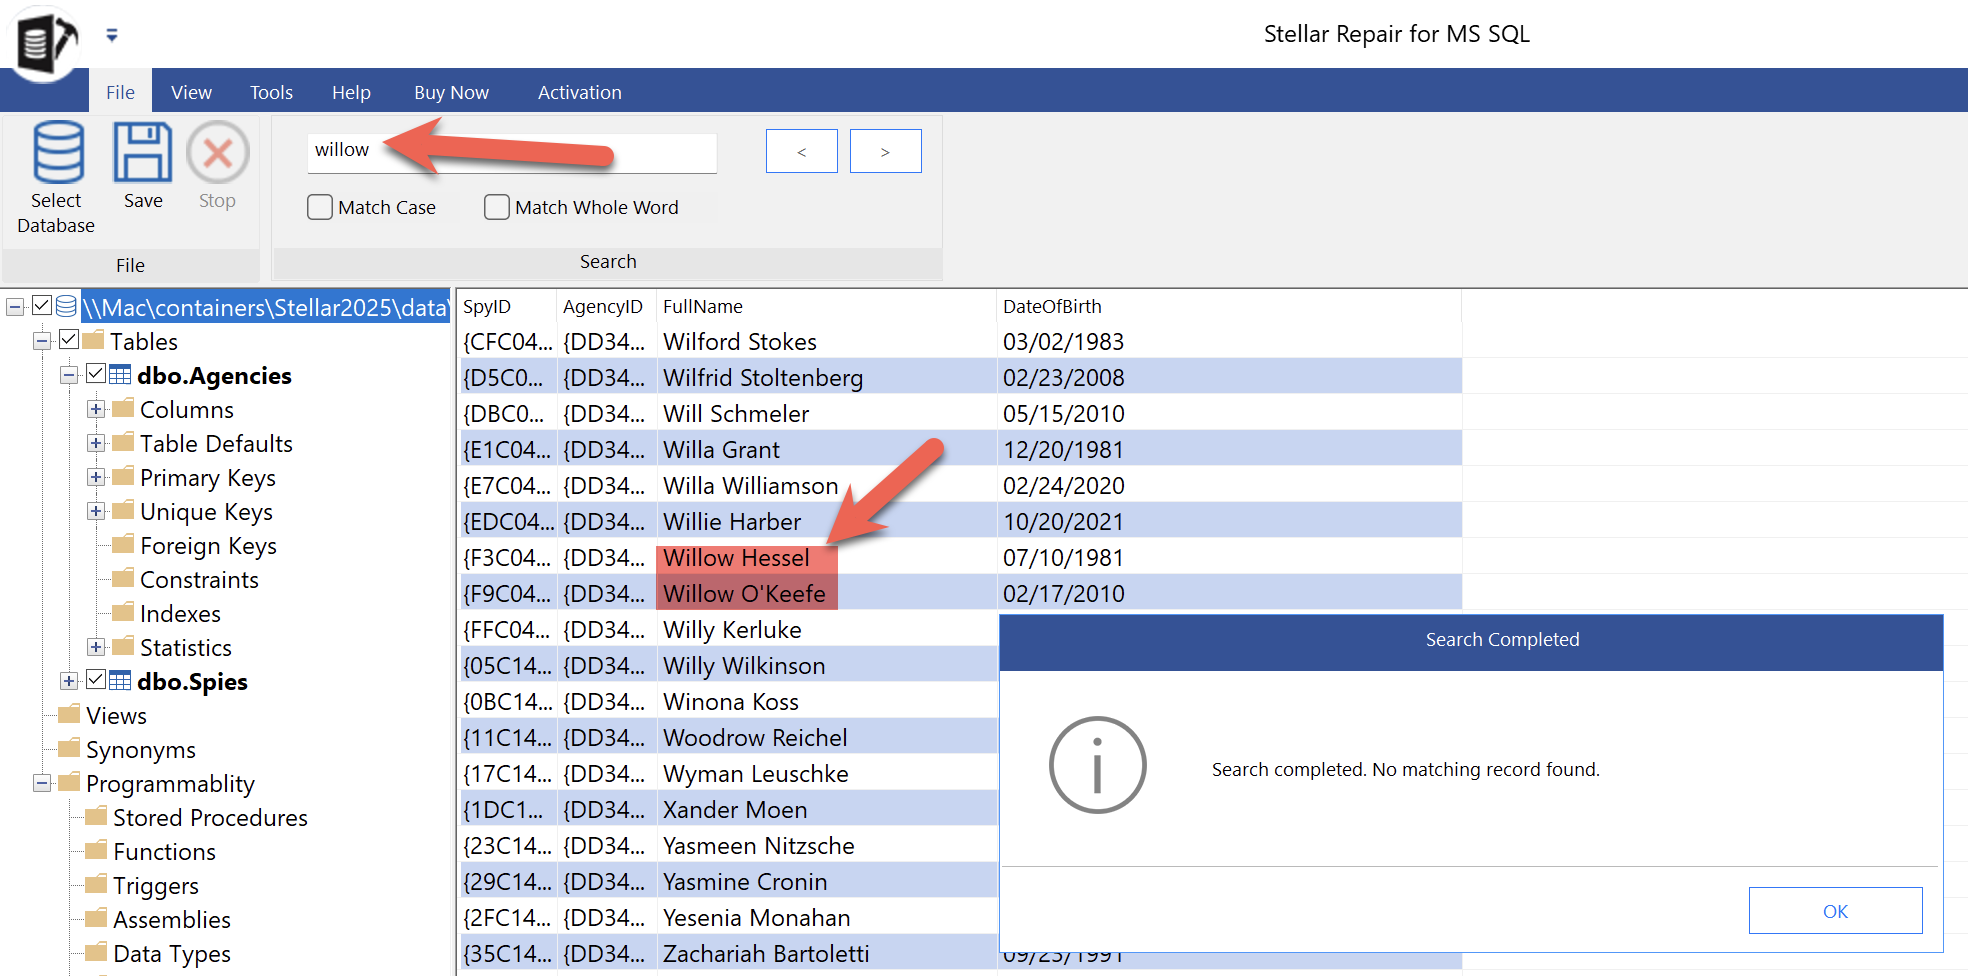The height and width of the screenshot is (976, 1968).
Task: Click the Data Types folder icon
Action: pos(97,952)
